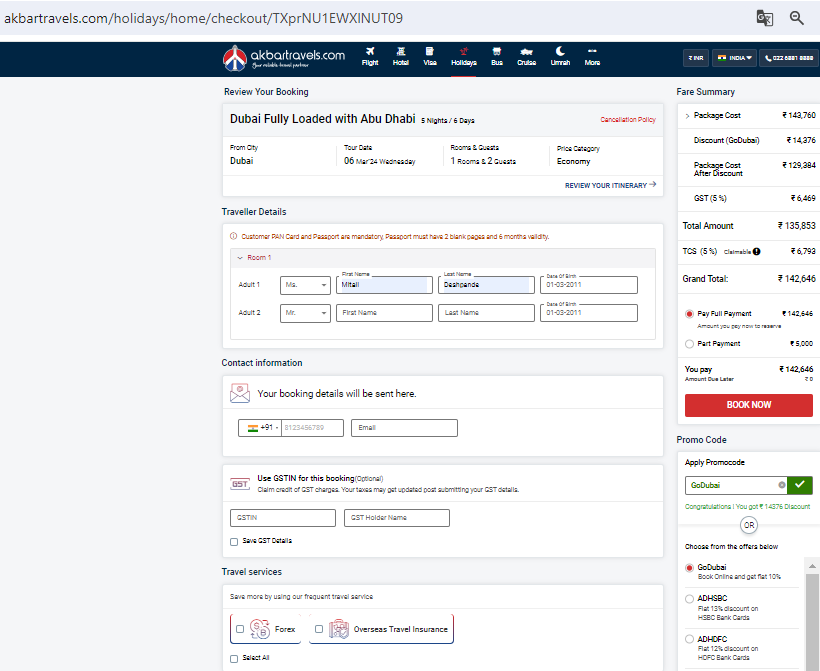Open the Flight airplane icon

coord(370,51)
